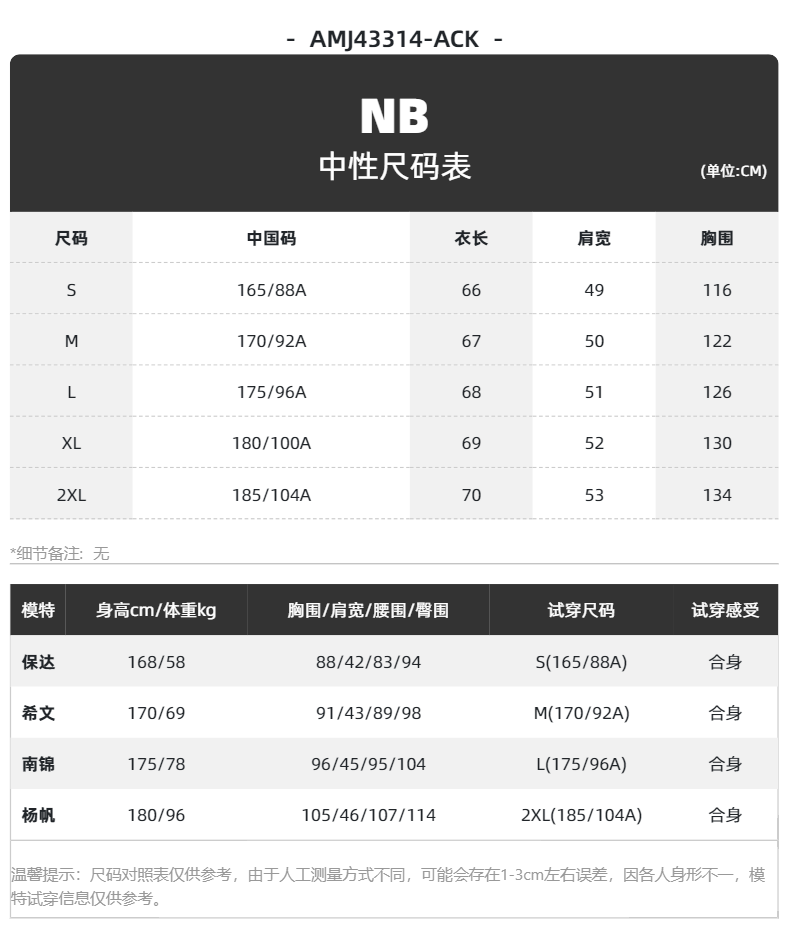
Task: Click the 尺码 column header
Action: pos(71,238)
